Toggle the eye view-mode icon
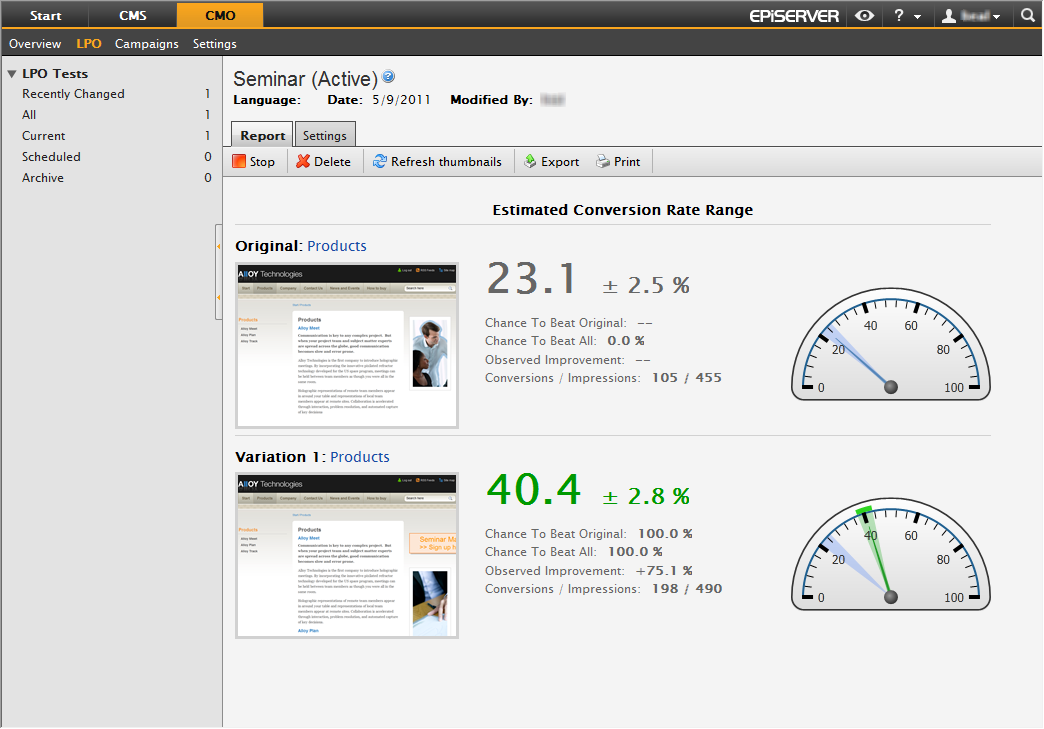The image size is (1044, 729). tap(864, 15)
